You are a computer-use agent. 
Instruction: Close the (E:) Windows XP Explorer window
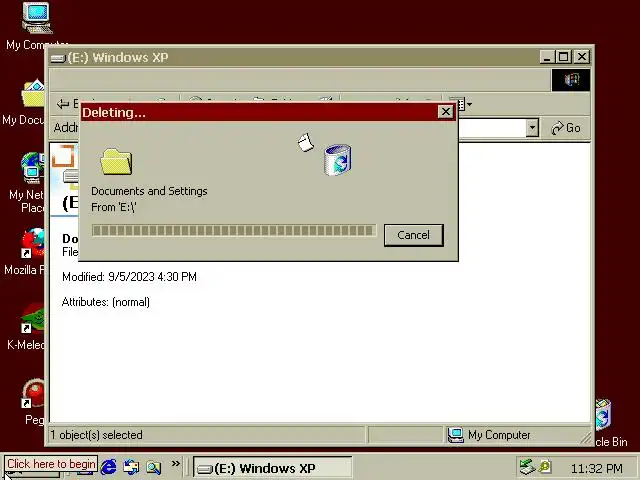coord(582,57)
